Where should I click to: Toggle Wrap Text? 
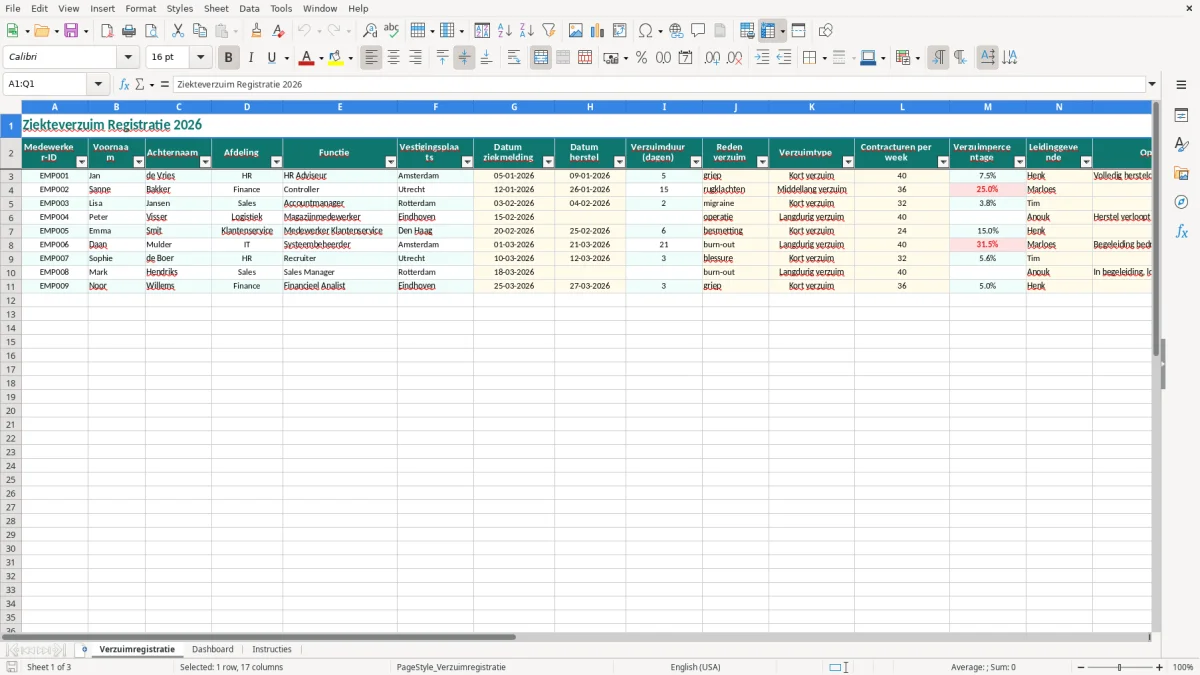click(514, 58)
